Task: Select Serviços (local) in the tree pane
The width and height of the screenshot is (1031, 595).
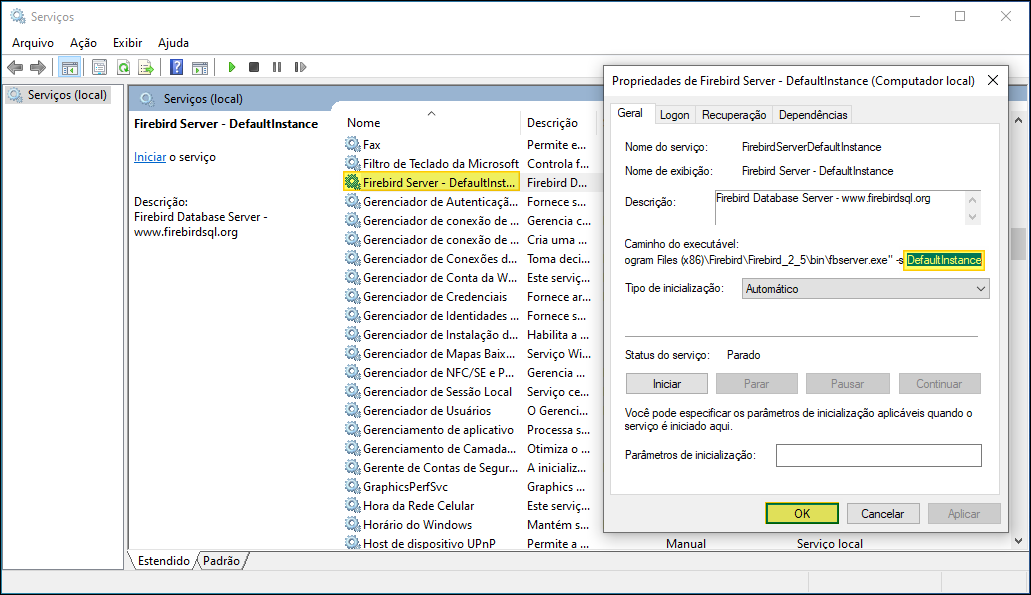Action: tap(58, 95)
